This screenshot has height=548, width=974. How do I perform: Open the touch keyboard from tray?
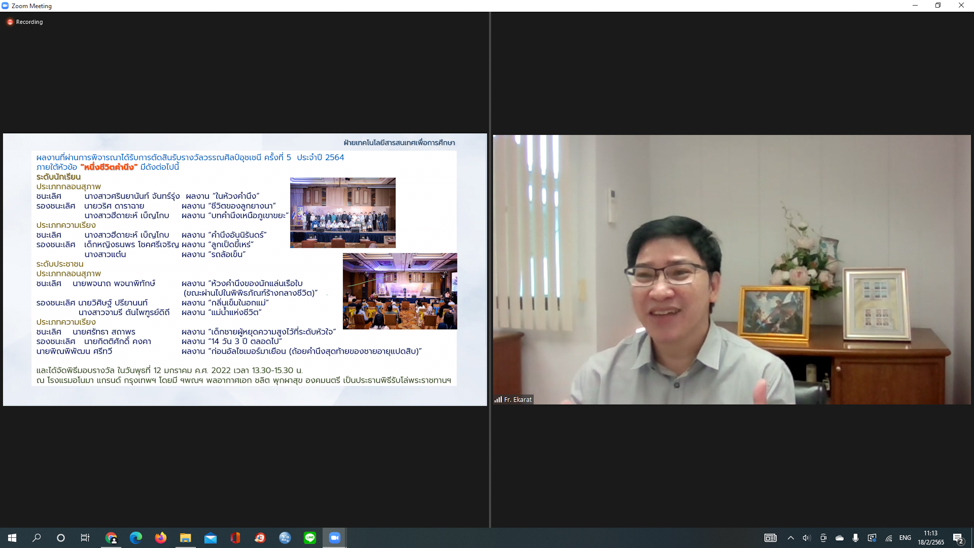770,538
